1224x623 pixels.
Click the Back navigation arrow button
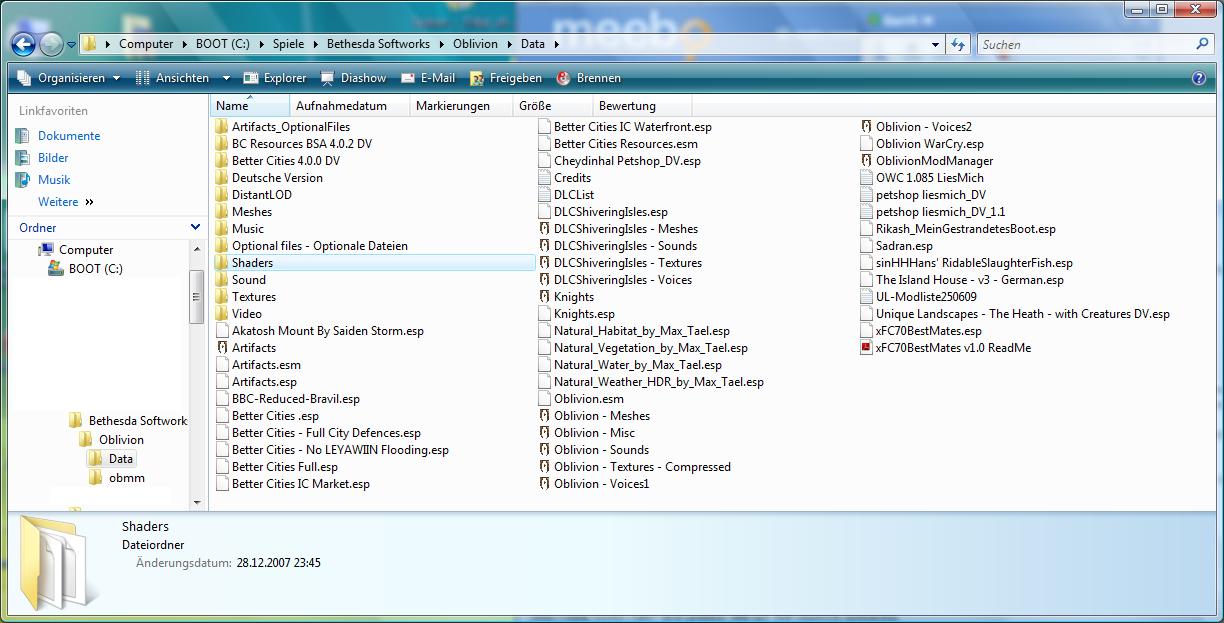point(24,44)
